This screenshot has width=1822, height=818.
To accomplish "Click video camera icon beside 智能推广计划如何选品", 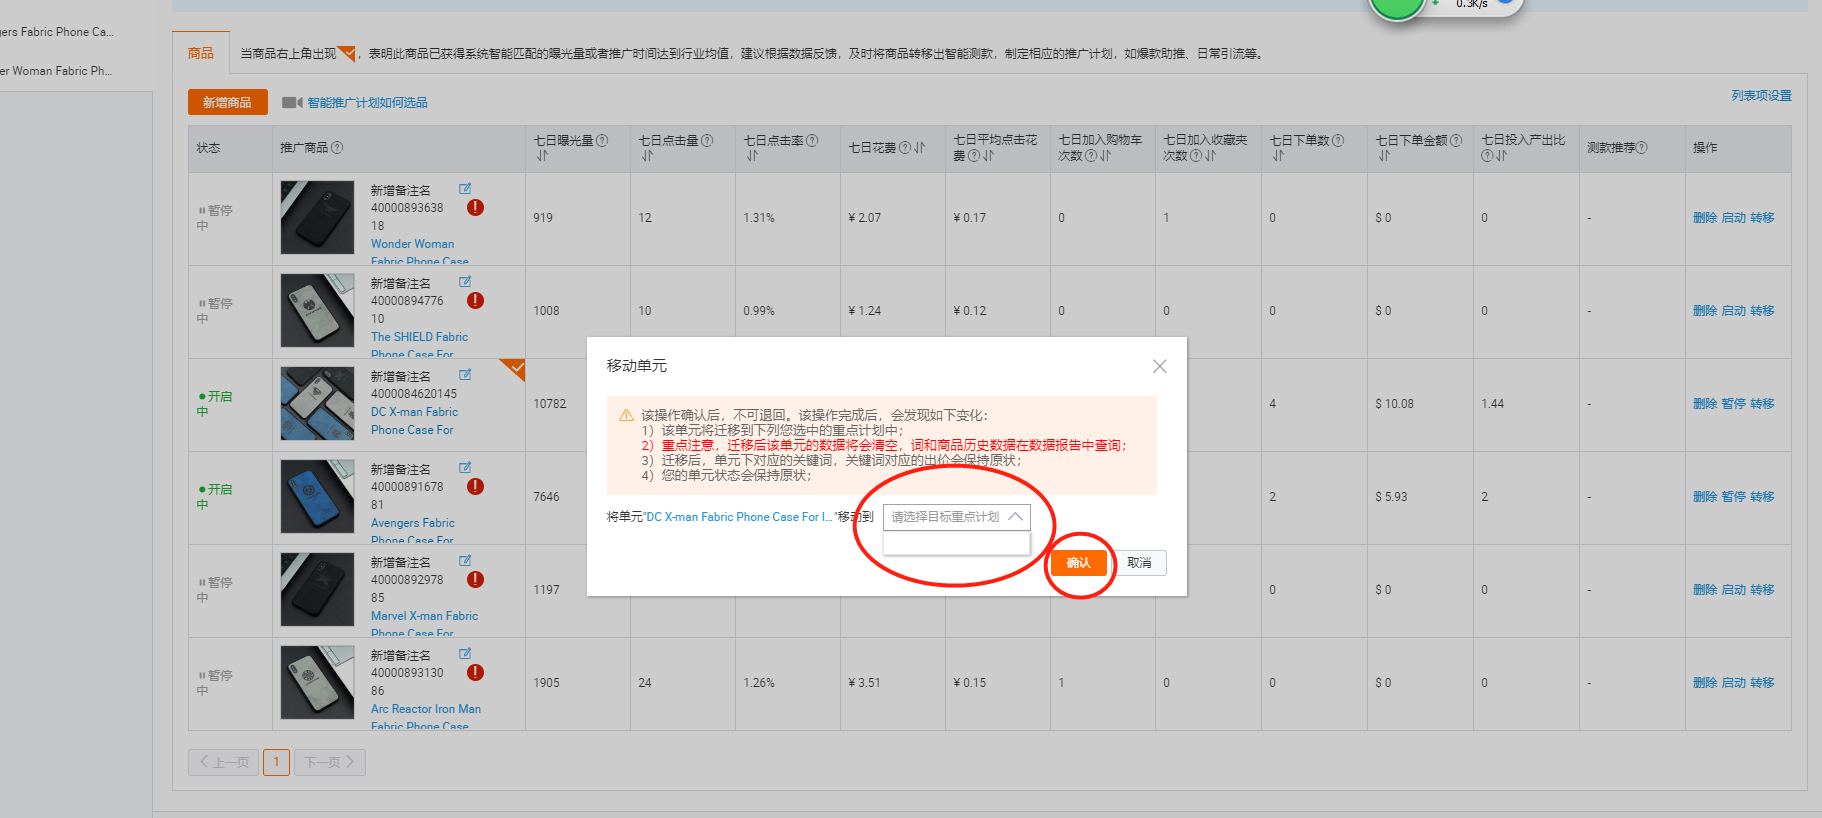I will coord(292,102).
